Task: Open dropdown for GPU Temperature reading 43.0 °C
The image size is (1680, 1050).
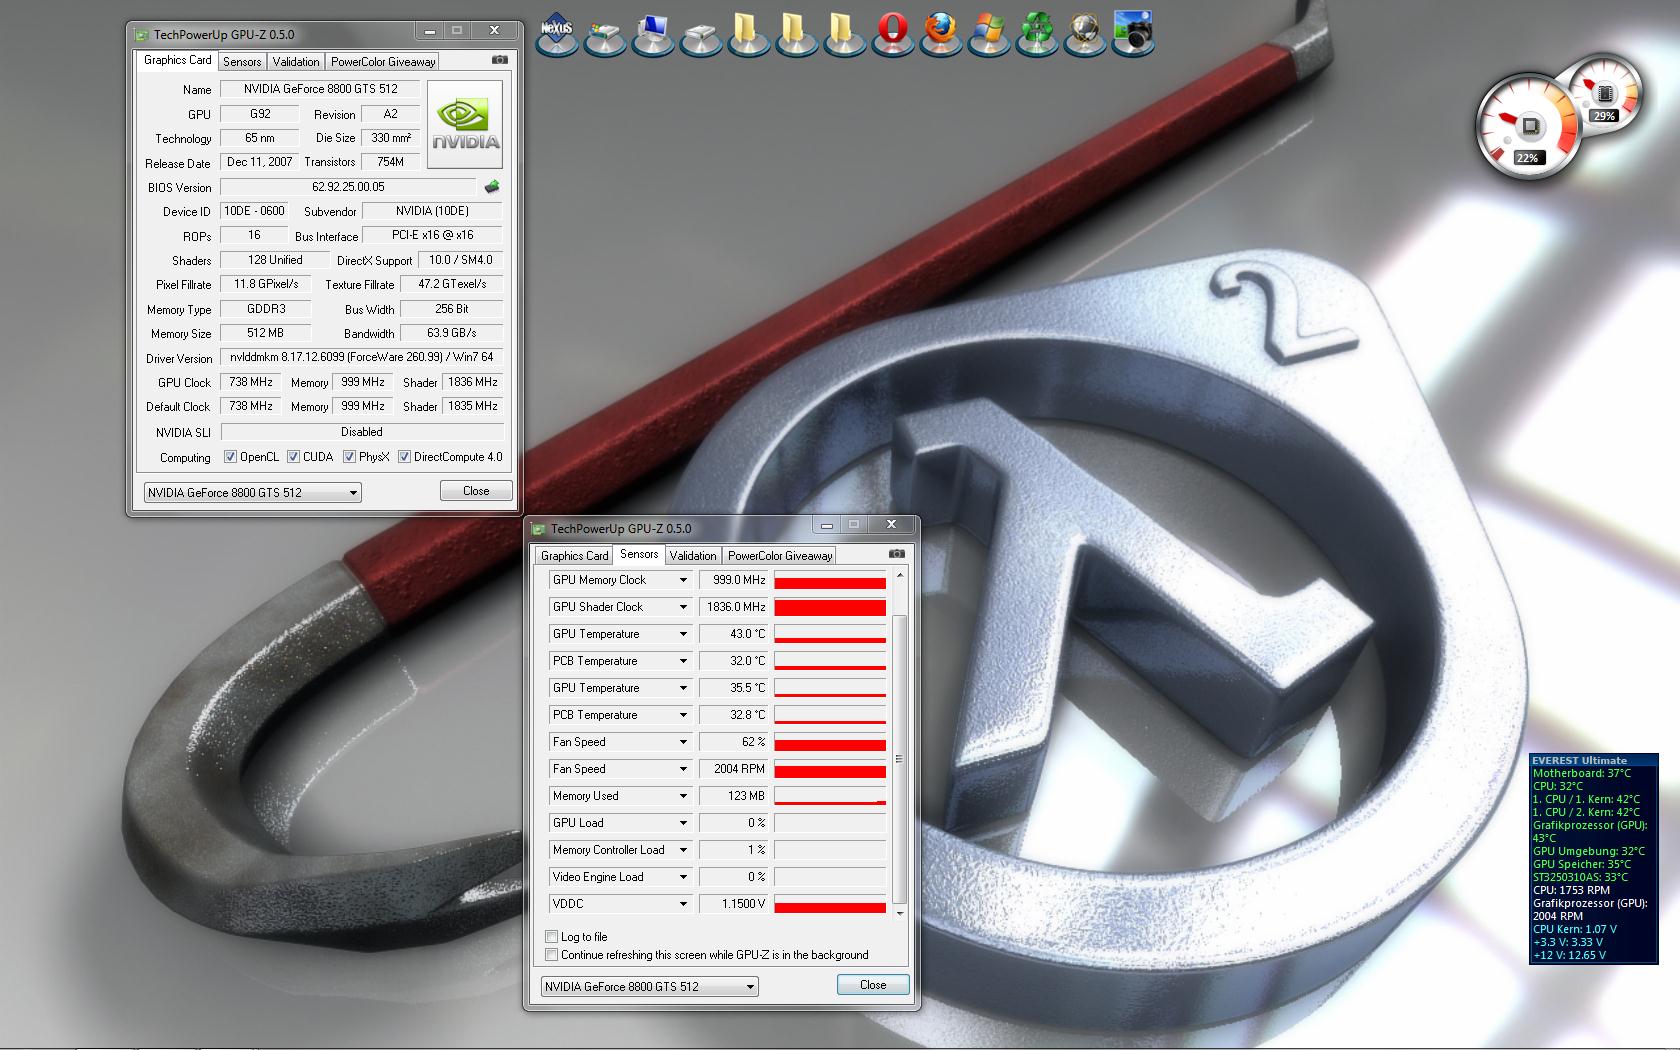Action: pyautogui.click(x=683, y=634)
